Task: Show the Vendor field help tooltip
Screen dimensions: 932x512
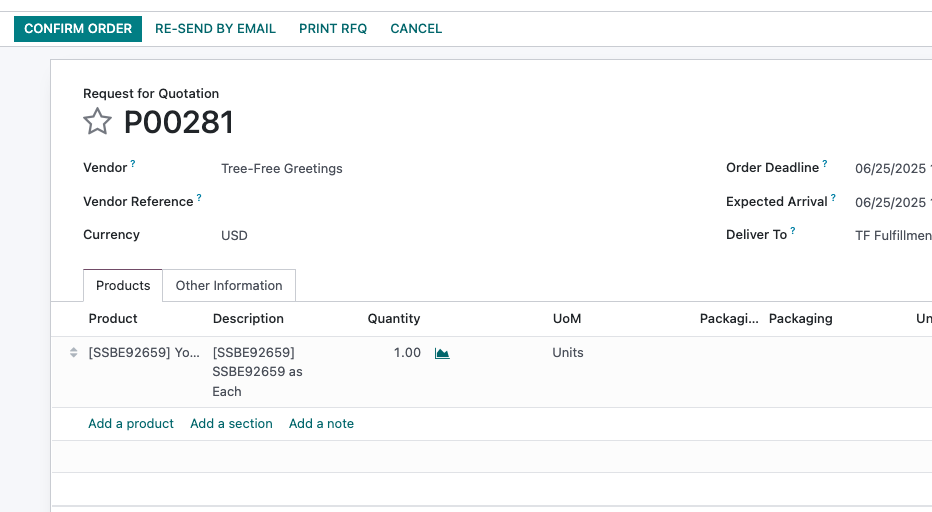Action: click(x=133, y=163)
